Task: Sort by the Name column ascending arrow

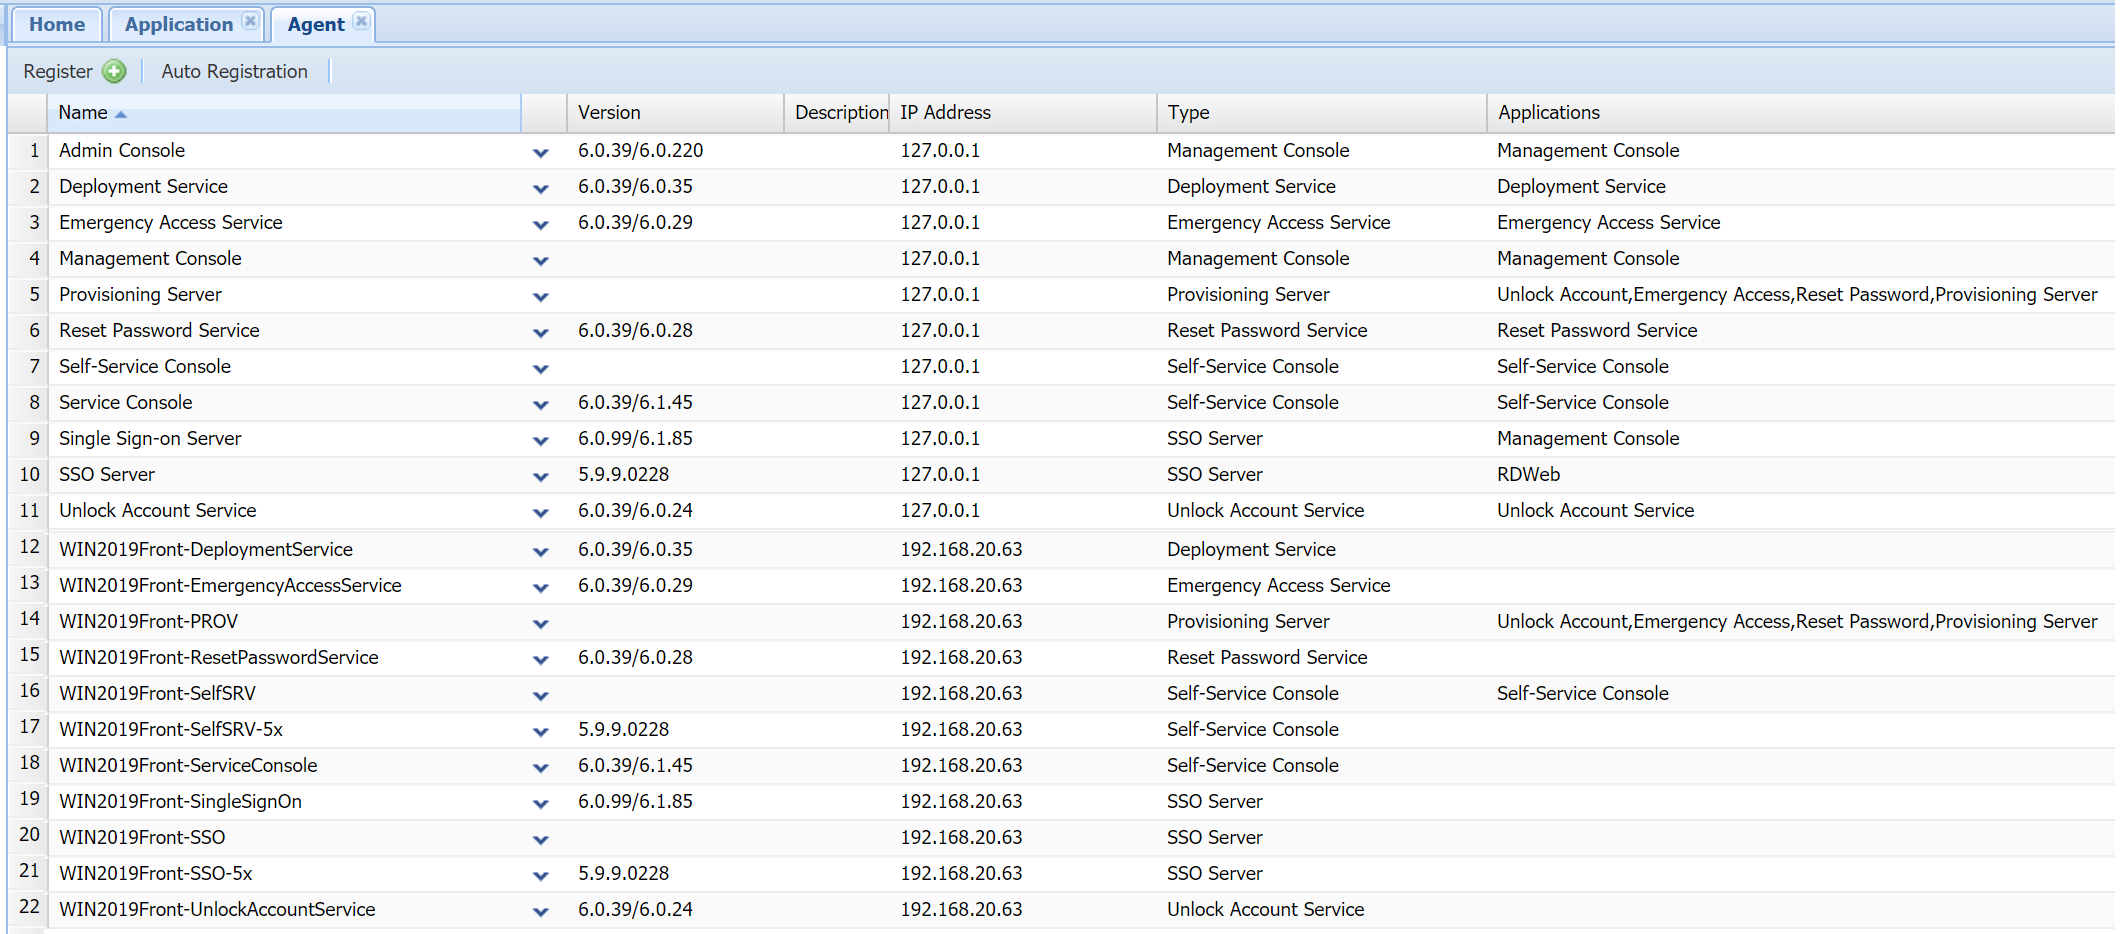Action: click(121, 114)
